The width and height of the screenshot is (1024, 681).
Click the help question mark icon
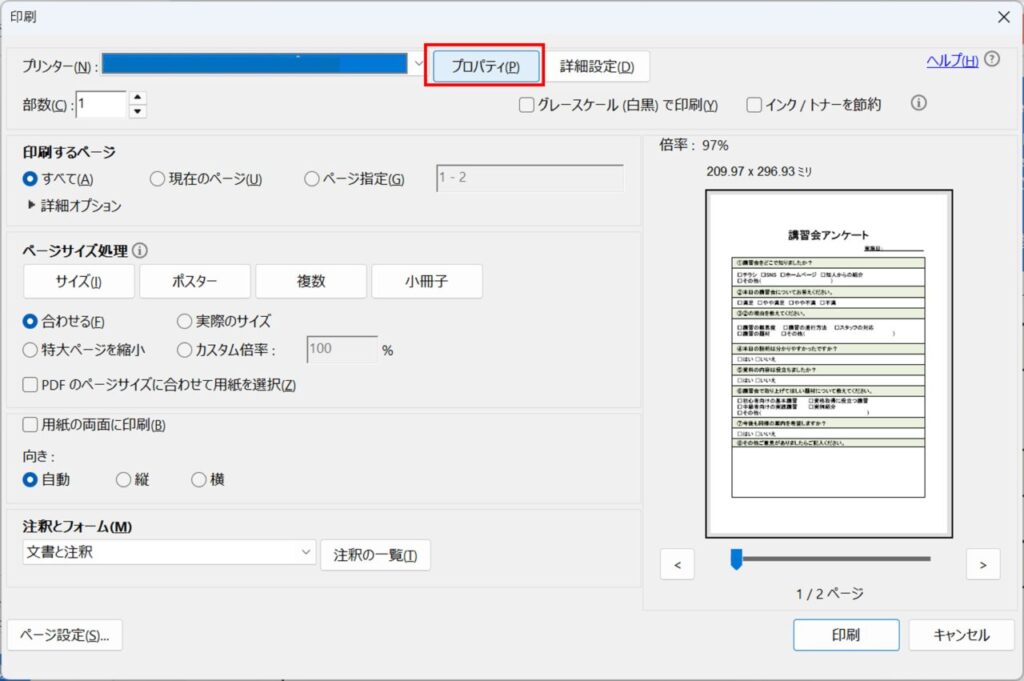[991, 59]
